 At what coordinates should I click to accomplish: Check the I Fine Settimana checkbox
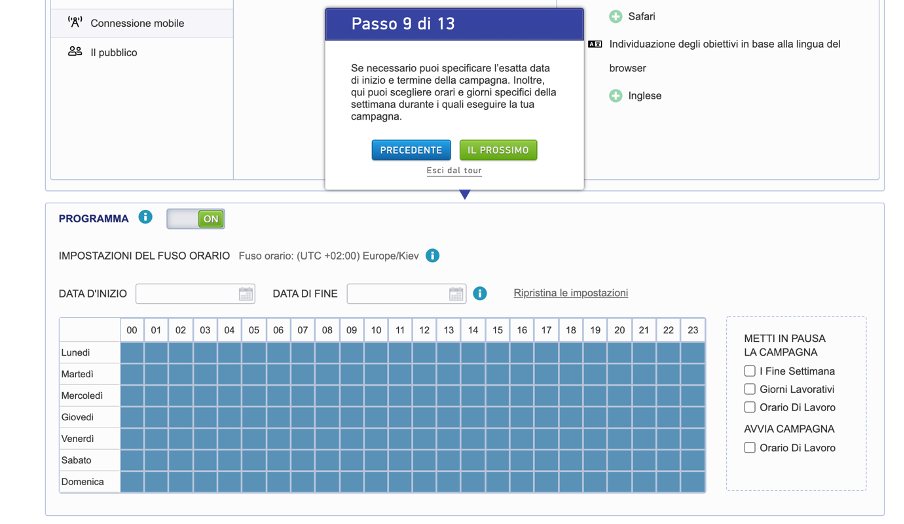(x=750, y=371)
